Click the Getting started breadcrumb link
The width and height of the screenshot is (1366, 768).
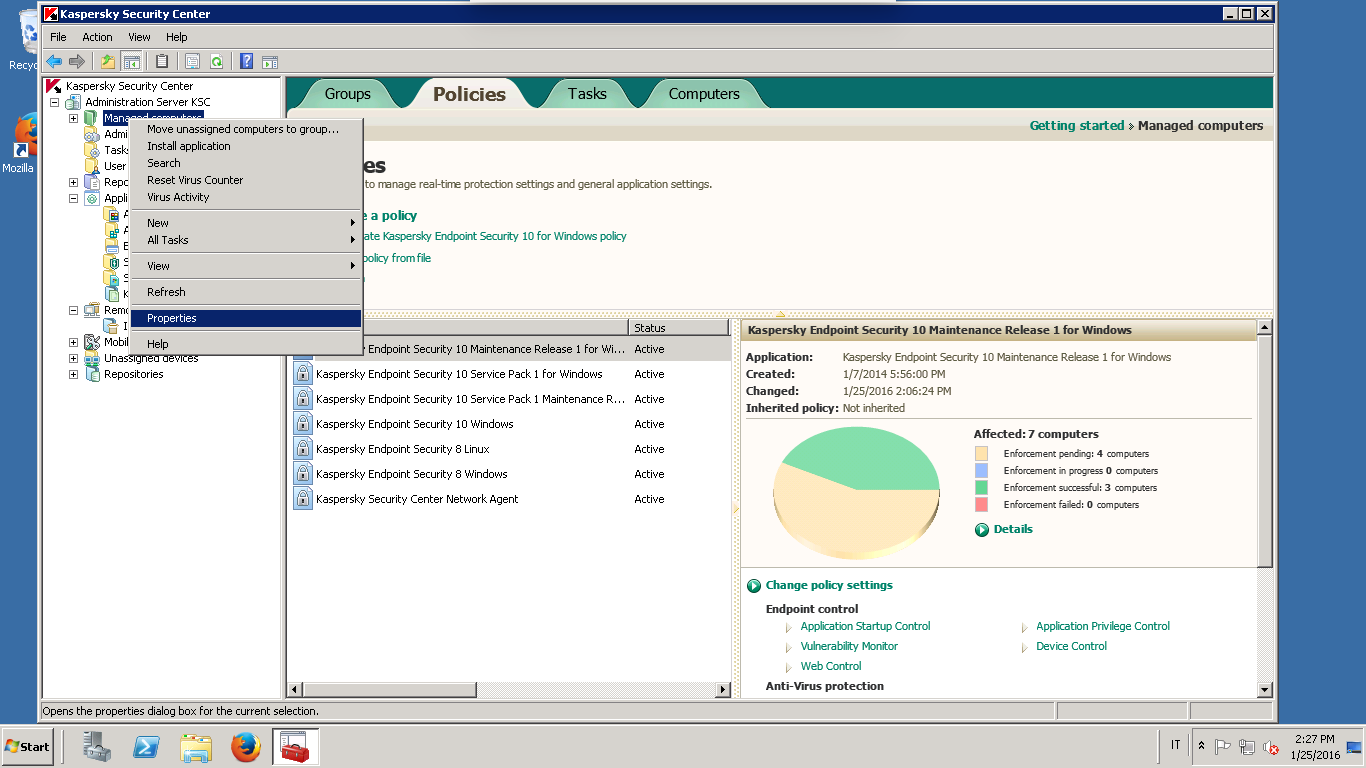tap(1077, 126)
